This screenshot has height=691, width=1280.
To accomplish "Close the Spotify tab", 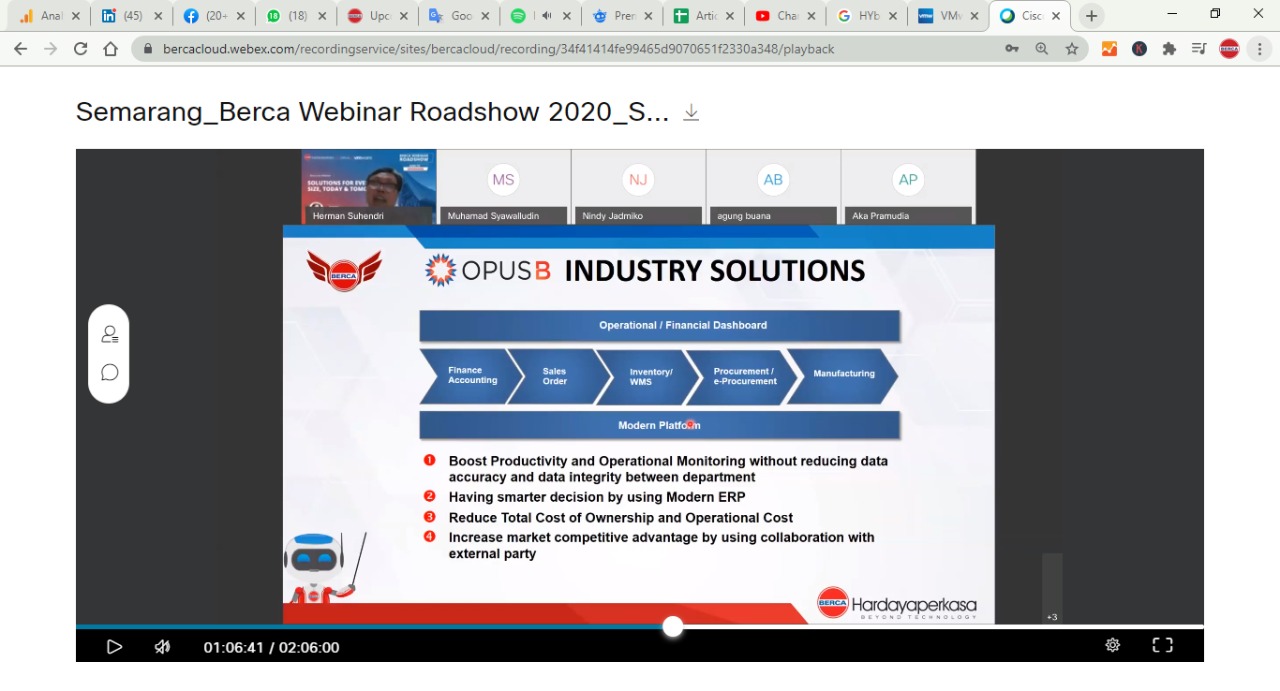I will point(568,16).
